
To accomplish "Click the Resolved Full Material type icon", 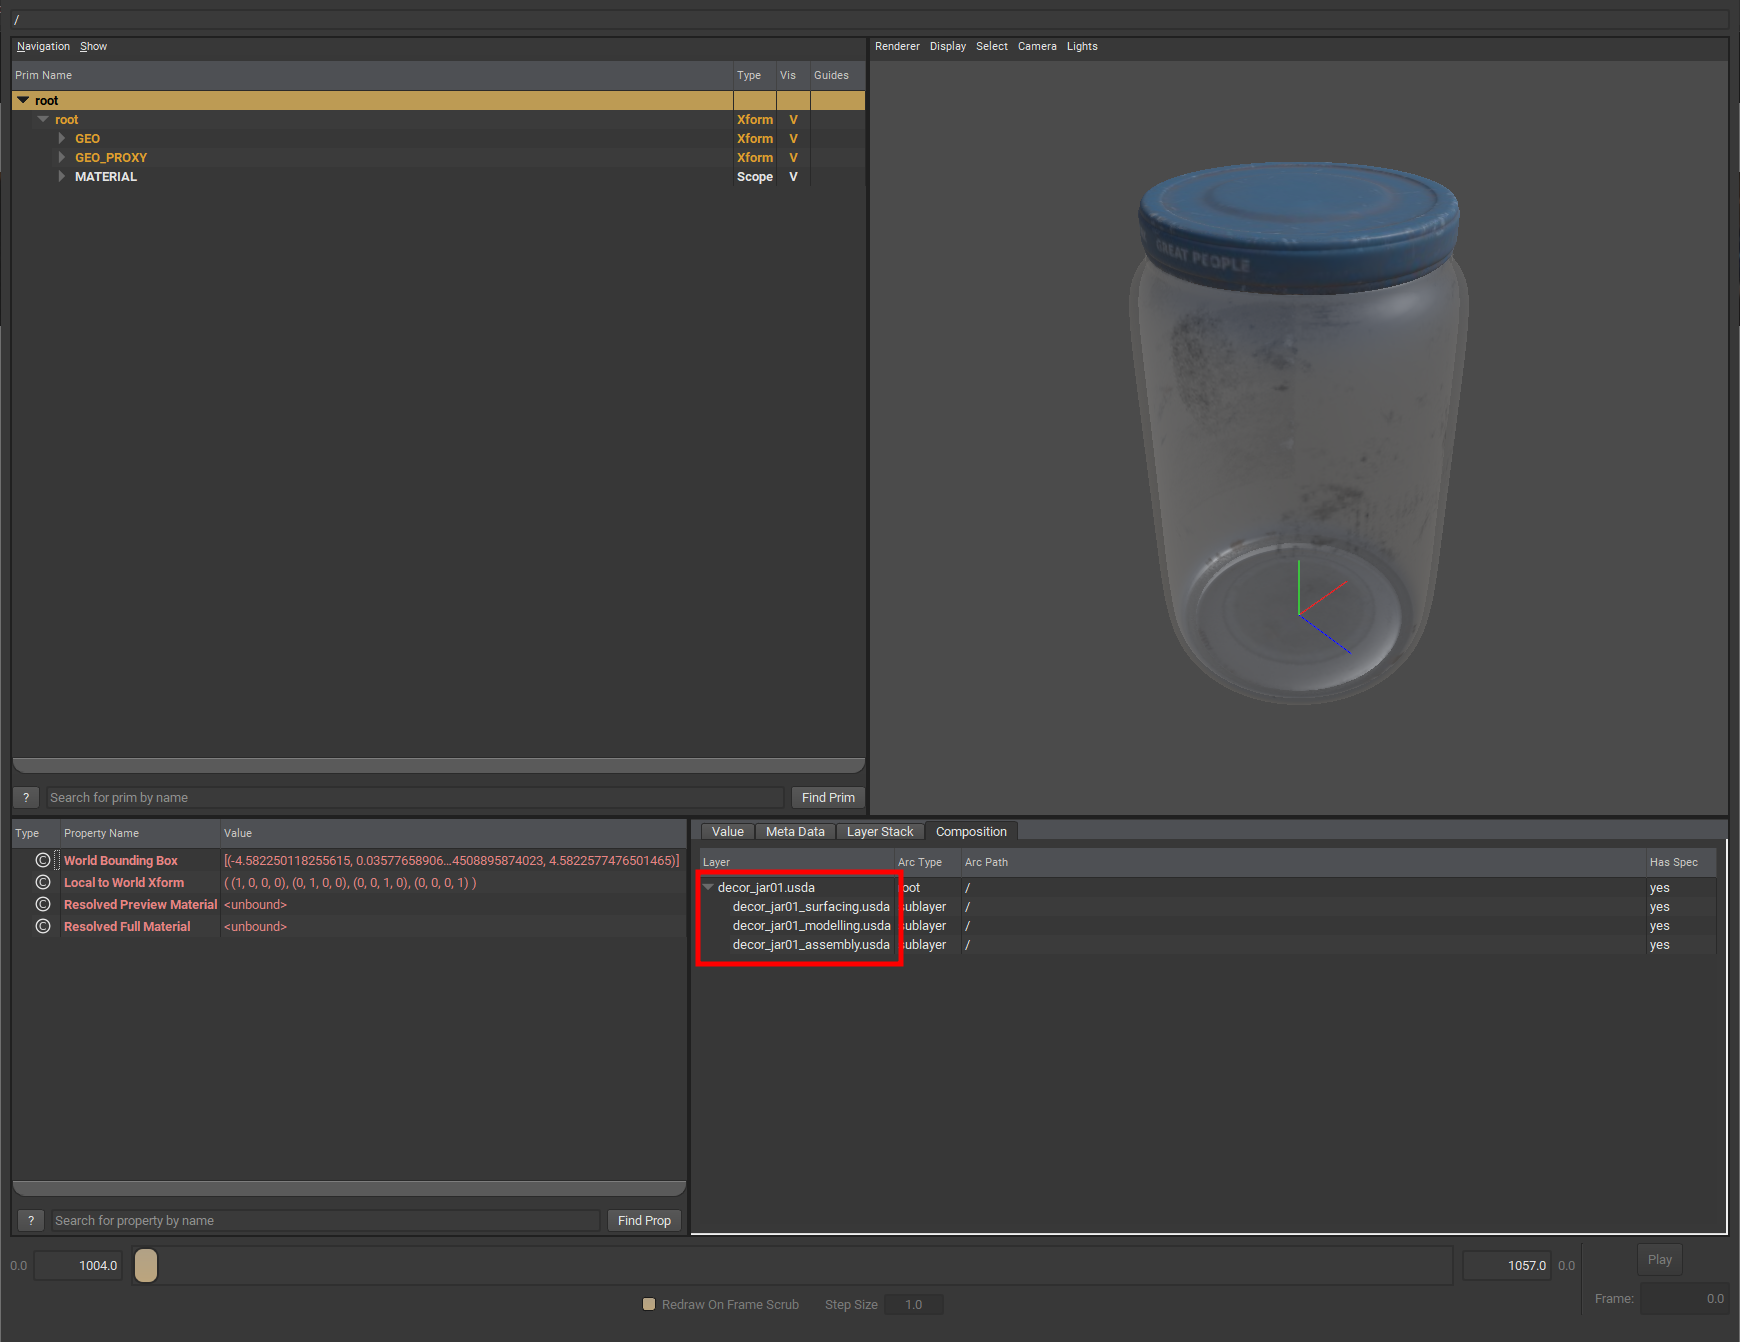I will (43, 926).
